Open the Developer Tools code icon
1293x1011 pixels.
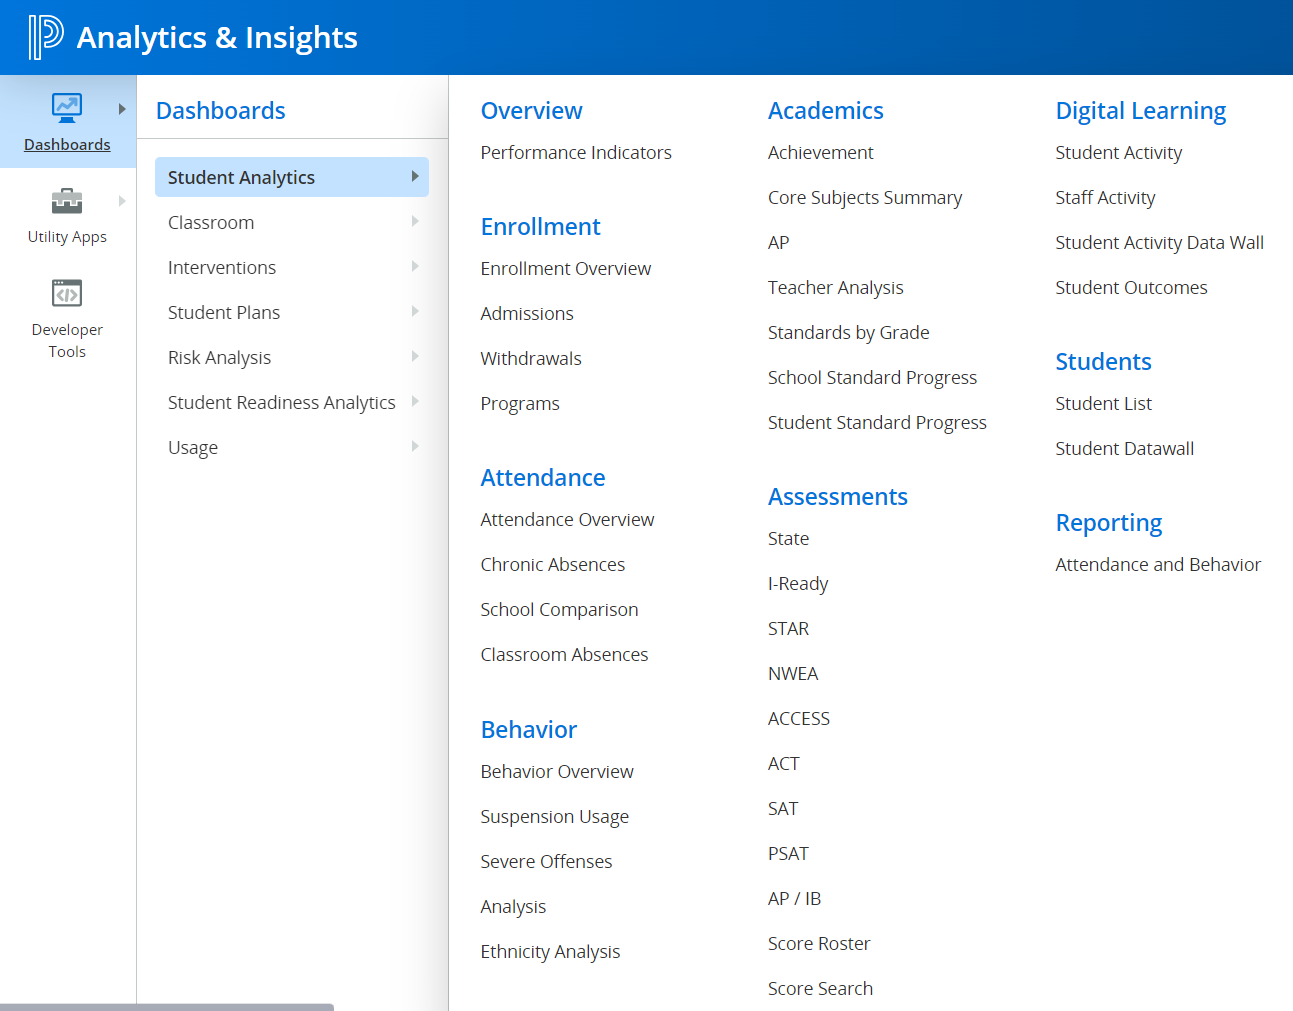[x=67, y=294]
